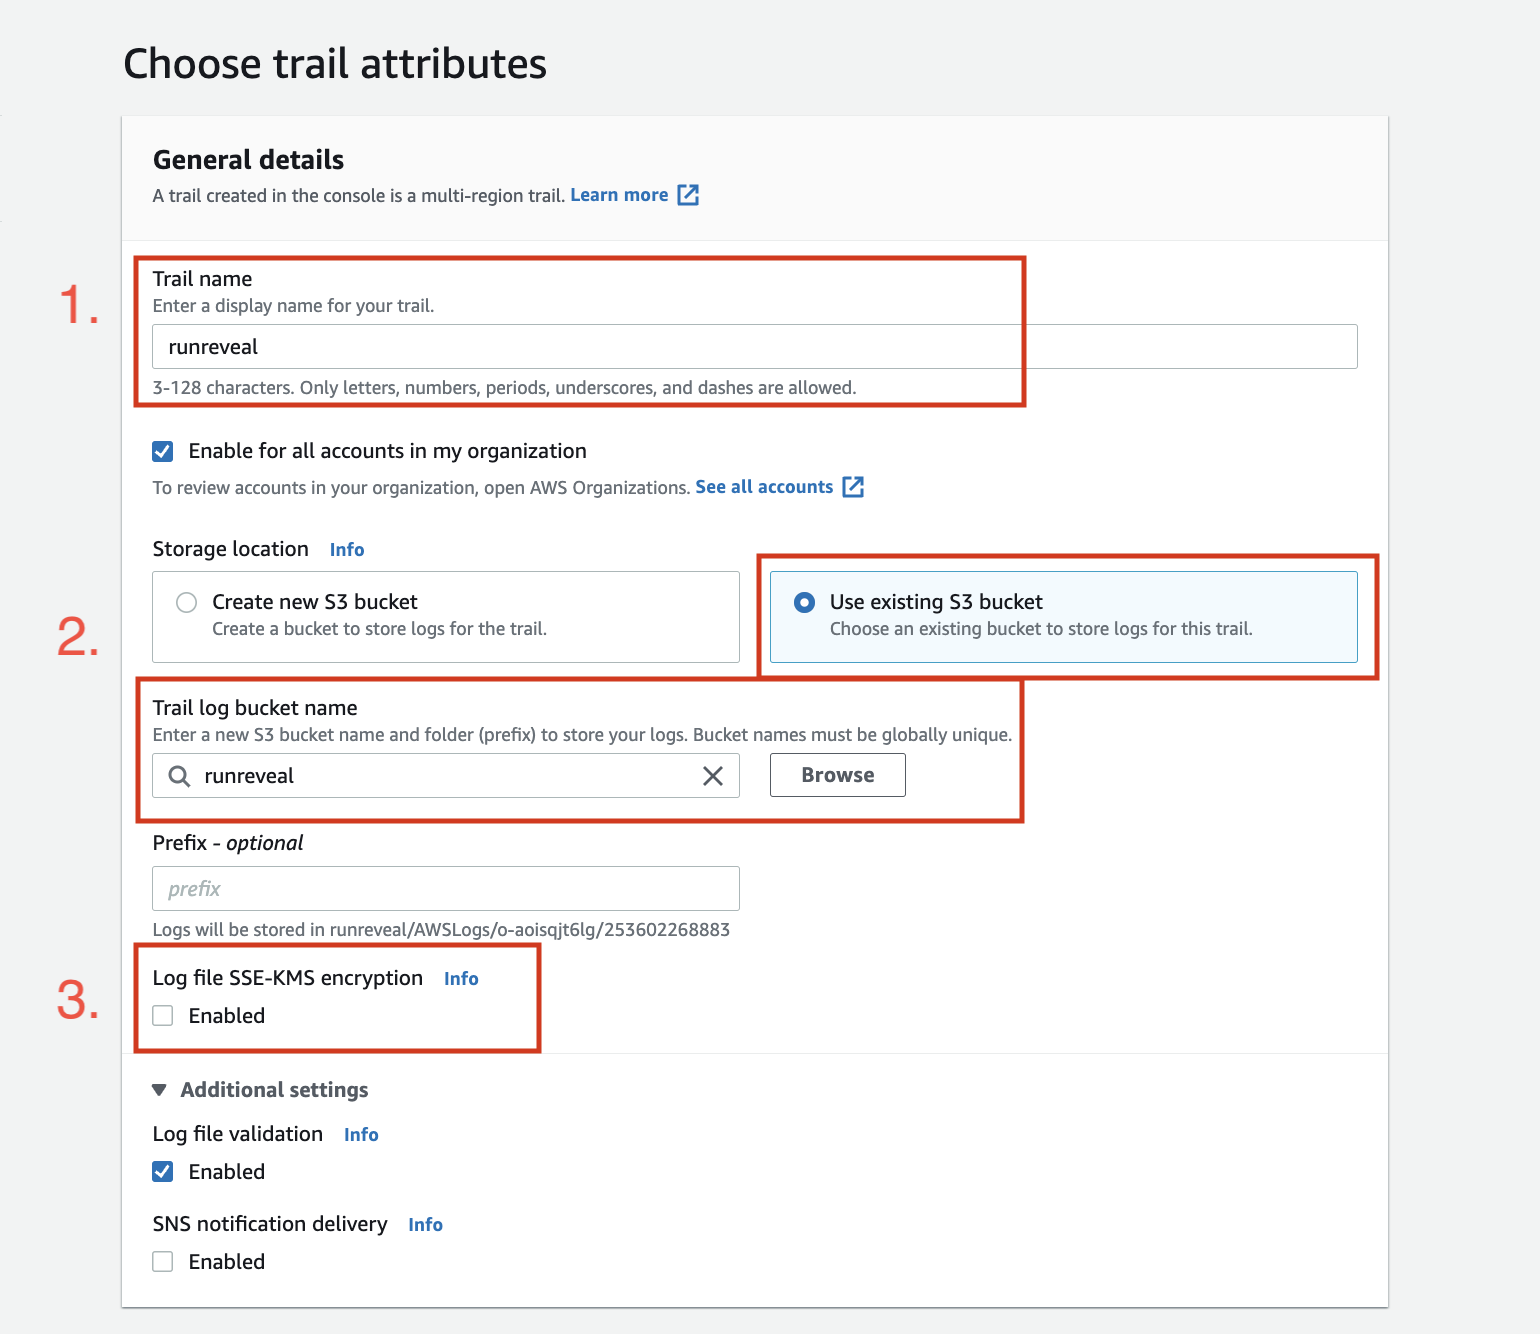Viewport: 1540px width, 1334px height.
Task: Click the Trail name text field
Action: [754, 347]
